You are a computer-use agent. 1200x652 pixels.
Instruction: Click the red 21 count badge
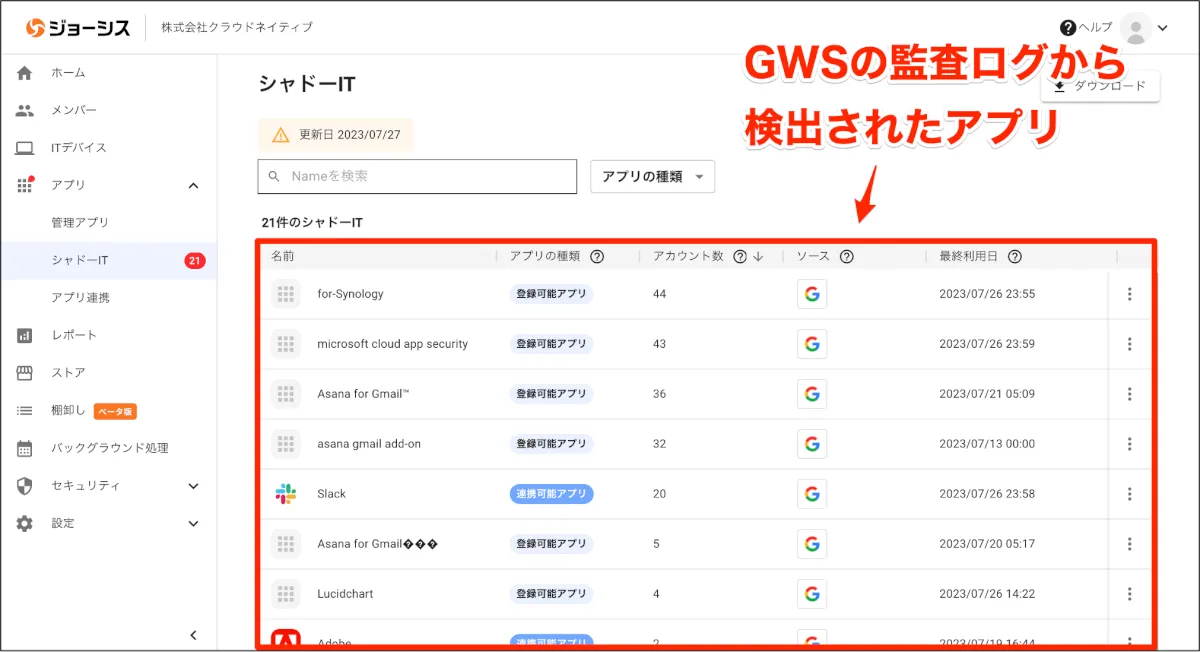[195, 261]
